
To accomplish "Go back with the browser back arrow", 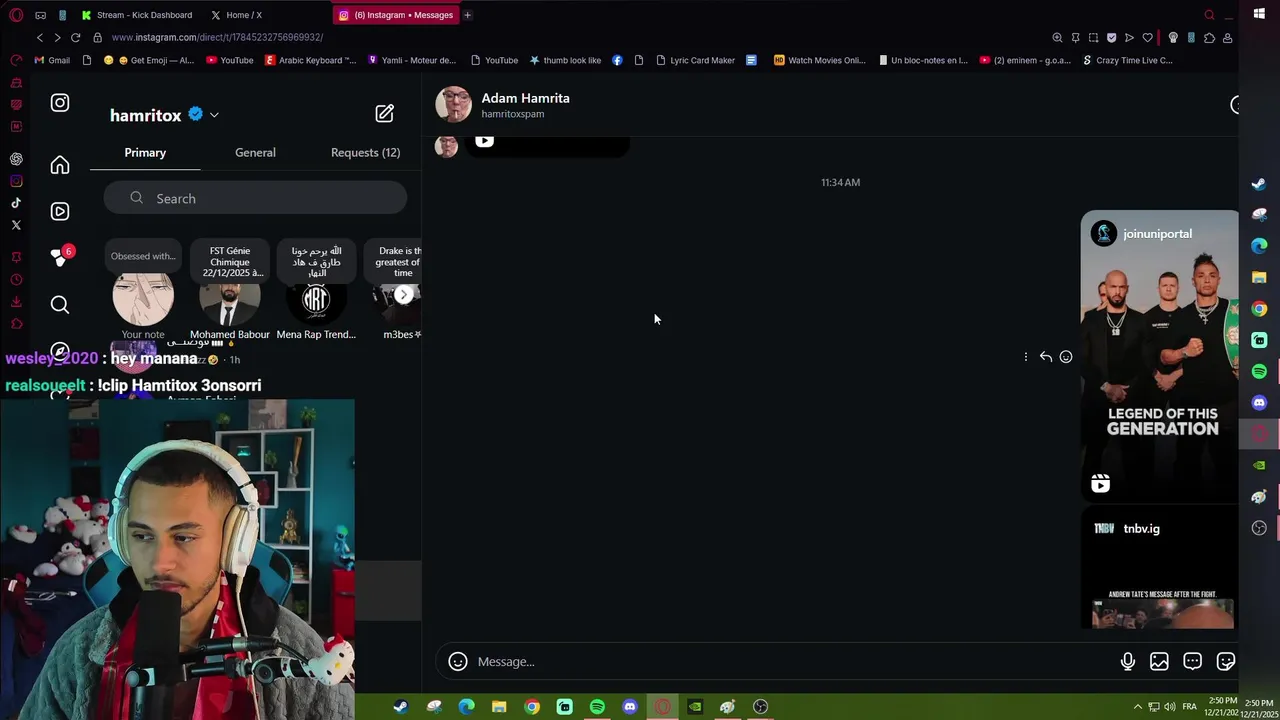I will pyautogui.click(x=39, y=37).
